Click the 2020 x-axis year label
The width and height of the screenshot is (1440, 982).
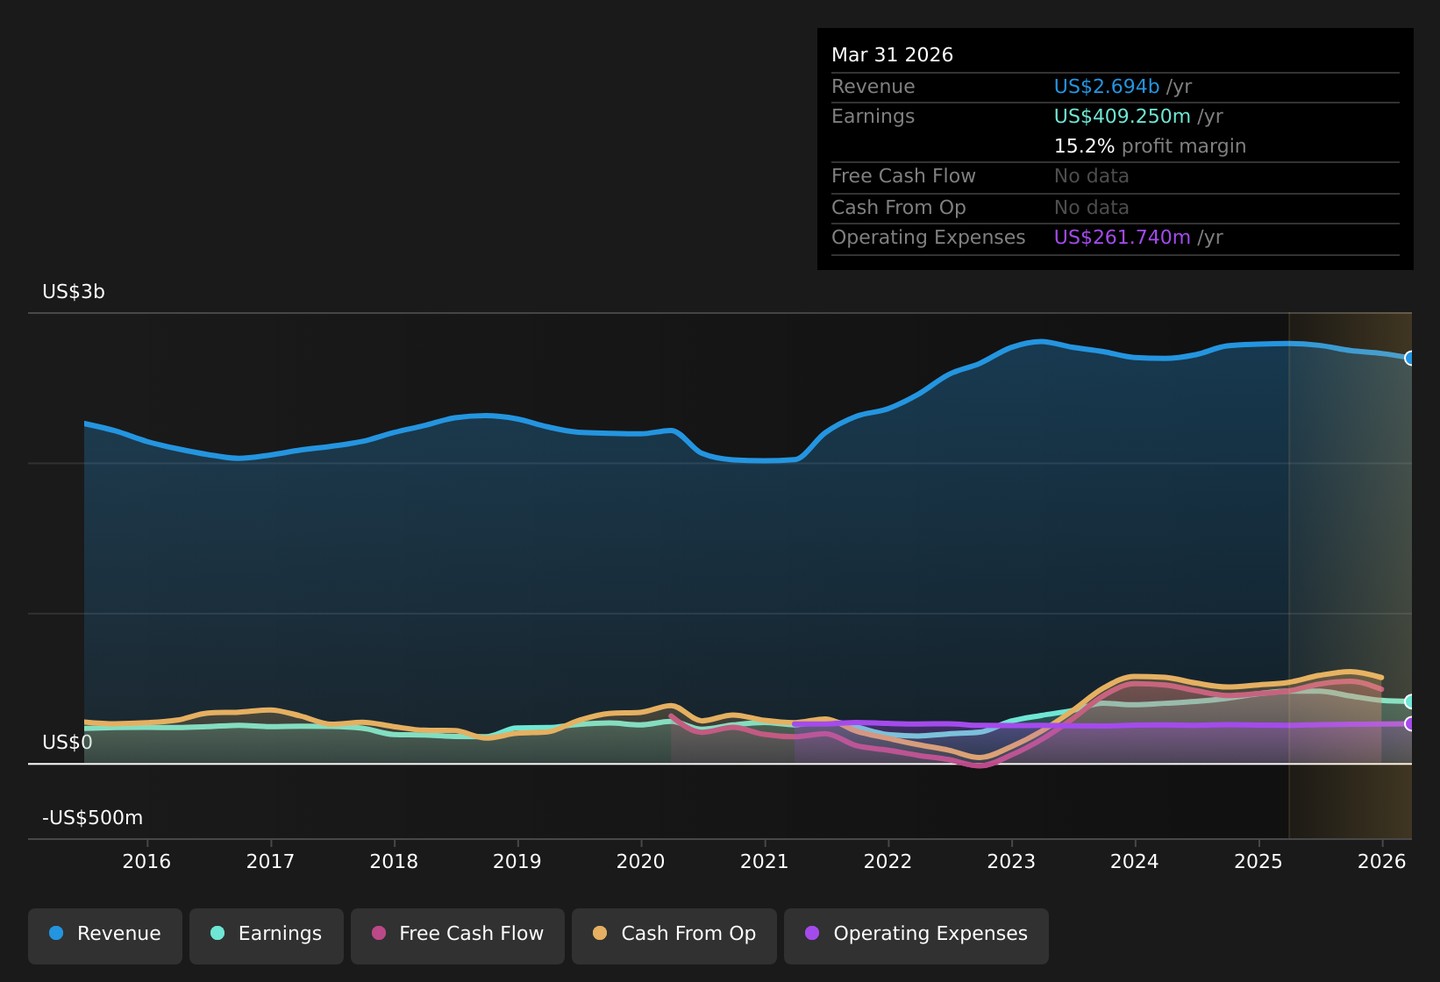click(x=641, y=861)
